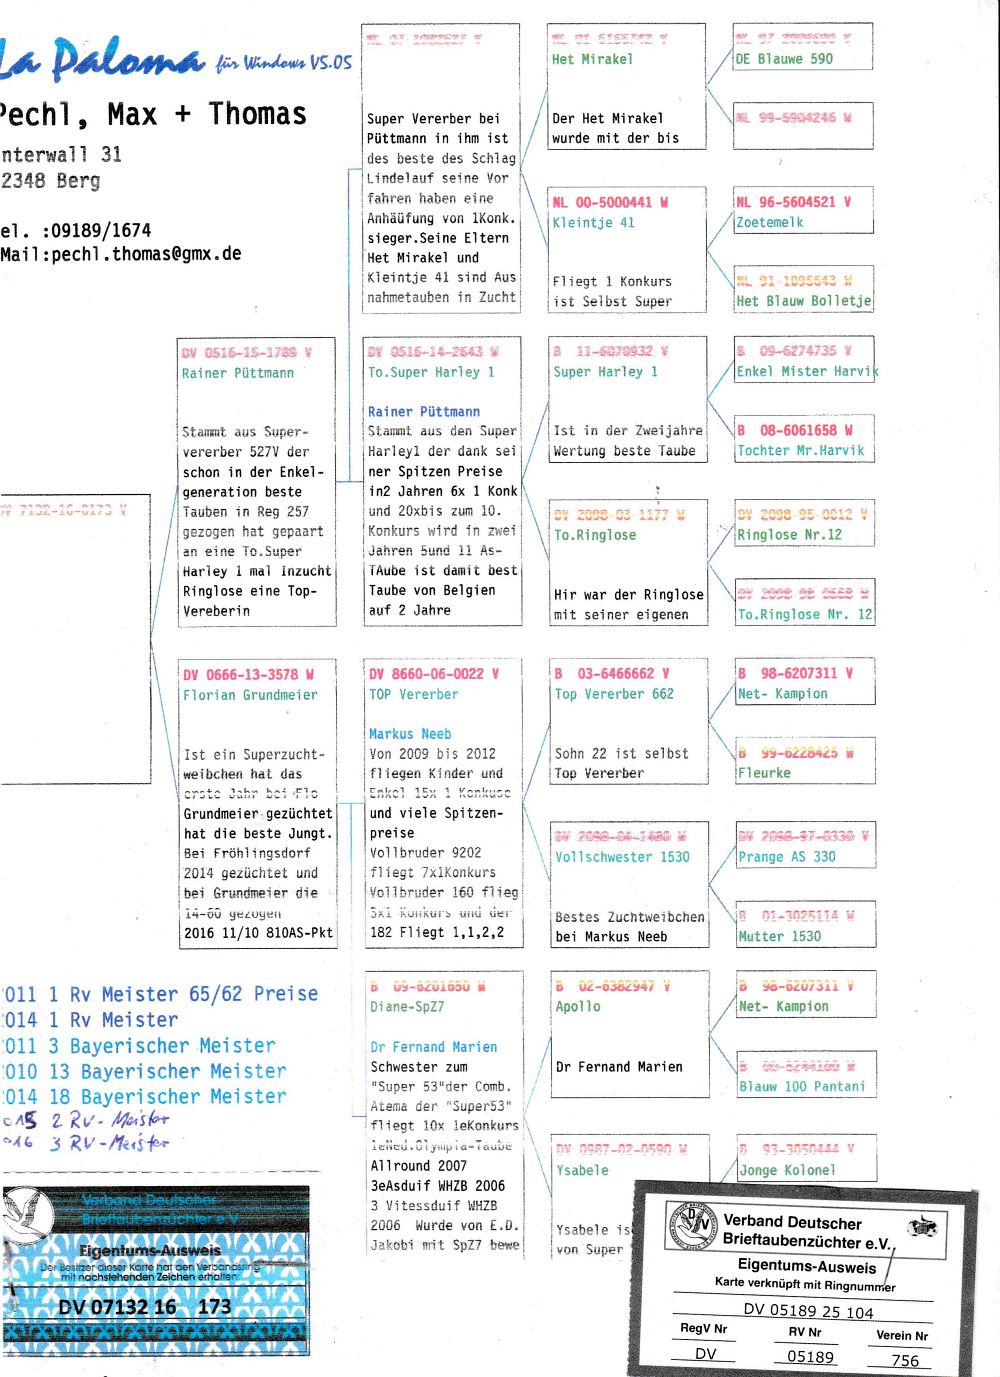Click the Tochter Mr.Harvik box
The height and width of the screenshot is (1377, 1000).
pos(804,441)
